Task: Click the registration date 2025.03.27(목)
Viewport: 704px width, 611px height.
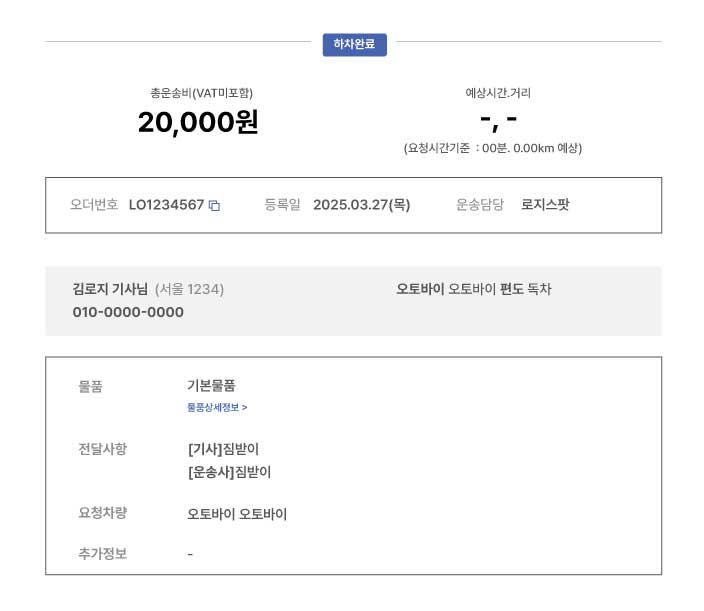Action: [361, 205]
